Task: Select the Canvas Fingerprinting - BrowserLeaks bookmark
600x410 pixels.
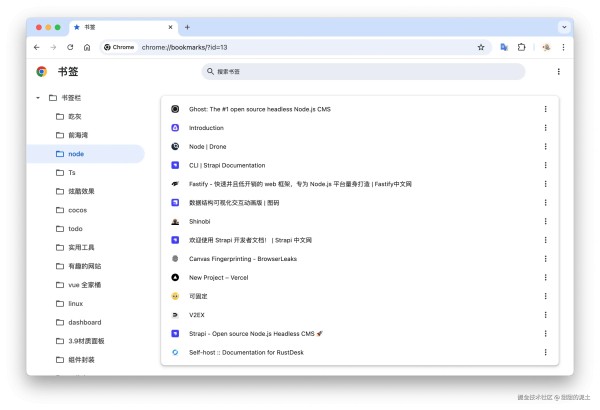Action: tap(360, 259)
